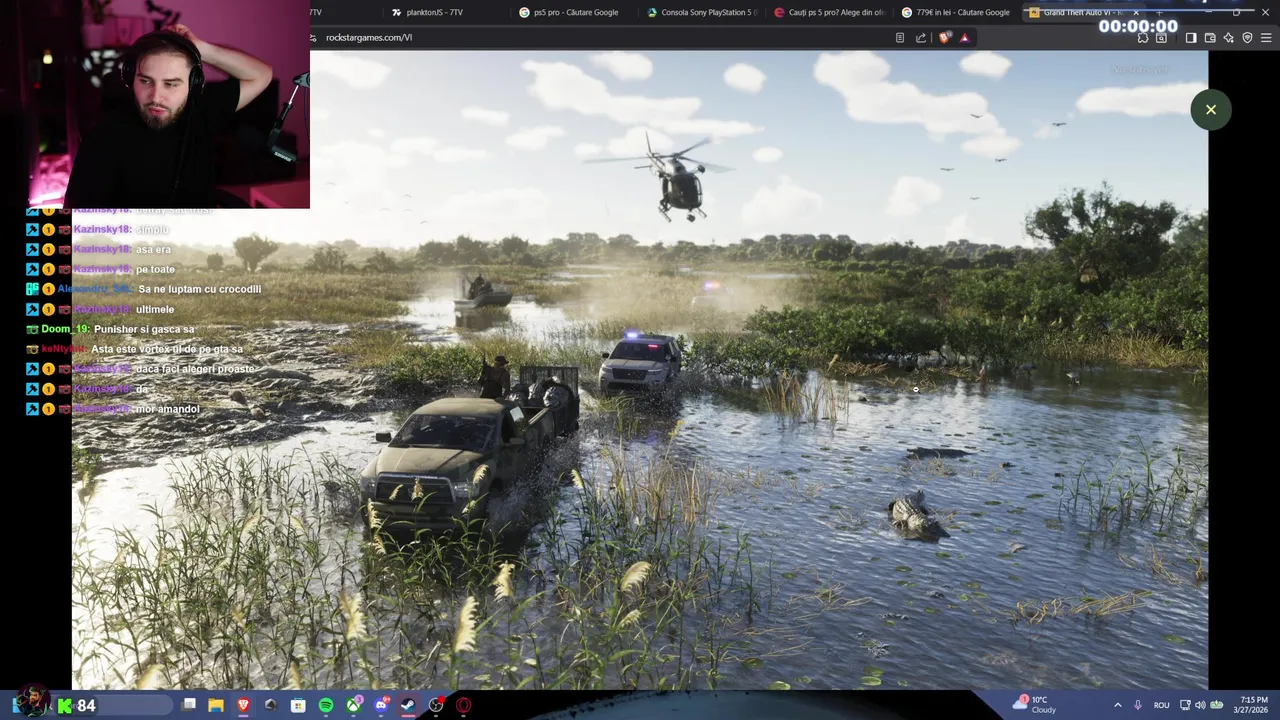Screen dimensions: 1280x720
Task: Switch to the ps5 pro - Căutare Google tab
Action: point(576,12)
